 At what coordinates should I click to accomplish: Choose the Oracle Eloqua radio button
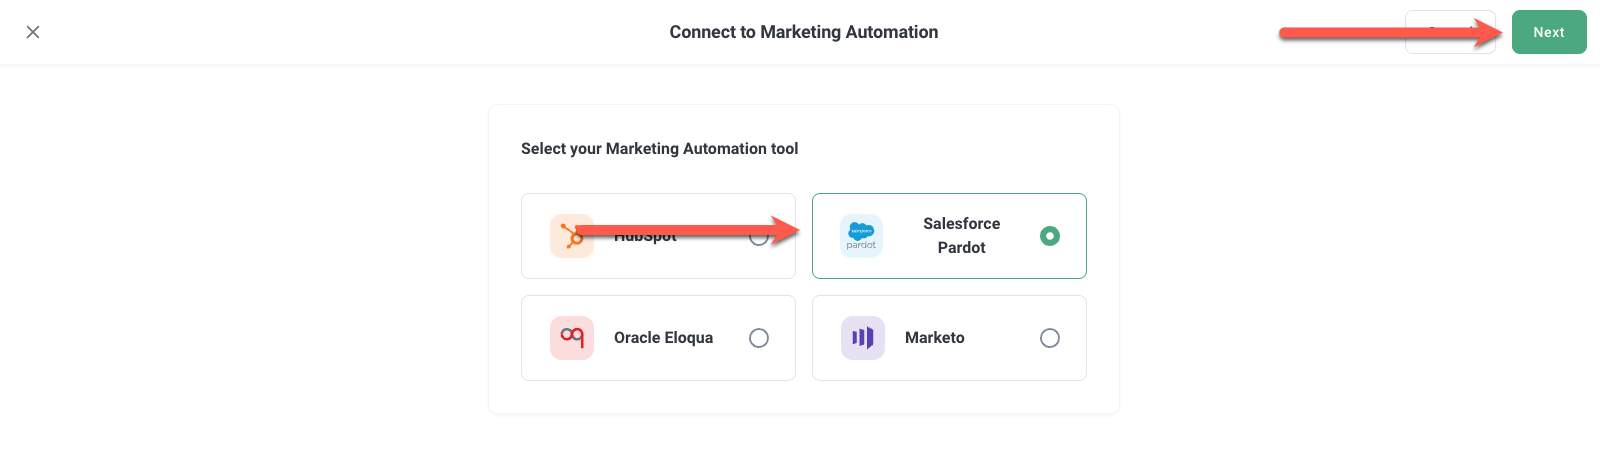click(759, 338)
